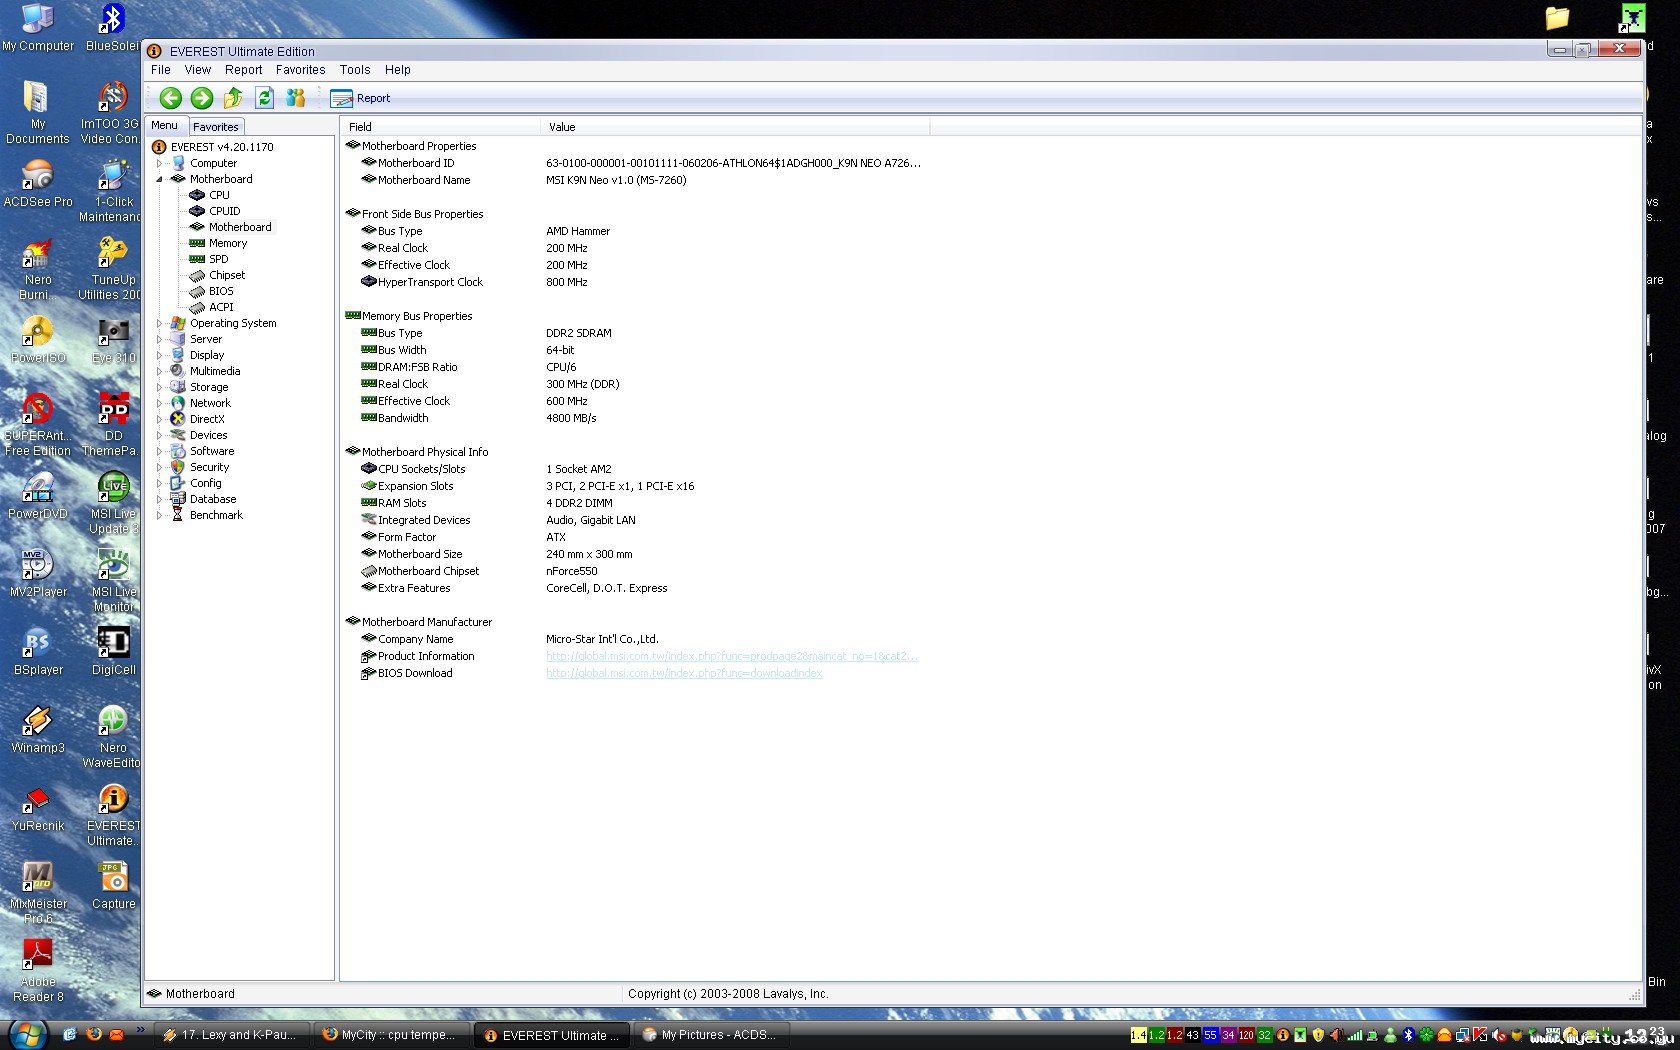Open the Tools menu
Viewport: 1680px width, 1050px height.
click(x=354, y=70)
